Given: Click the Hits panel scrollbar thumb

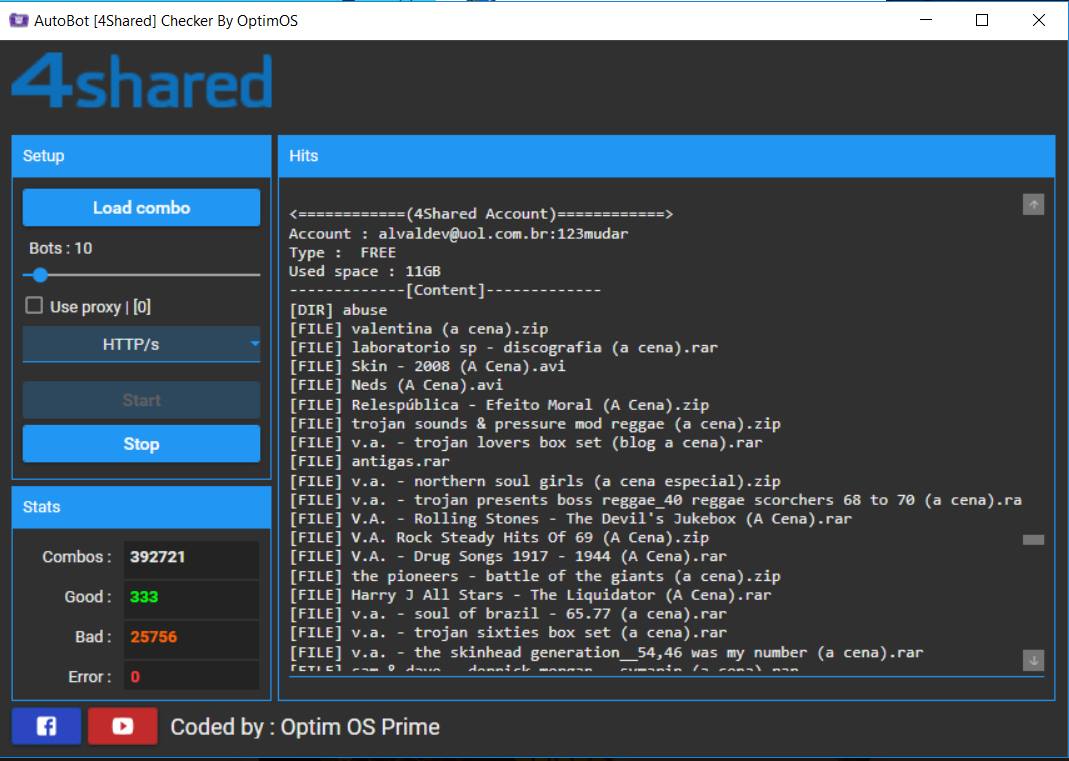Looking at the screenshot, I should pos(1033,540).
